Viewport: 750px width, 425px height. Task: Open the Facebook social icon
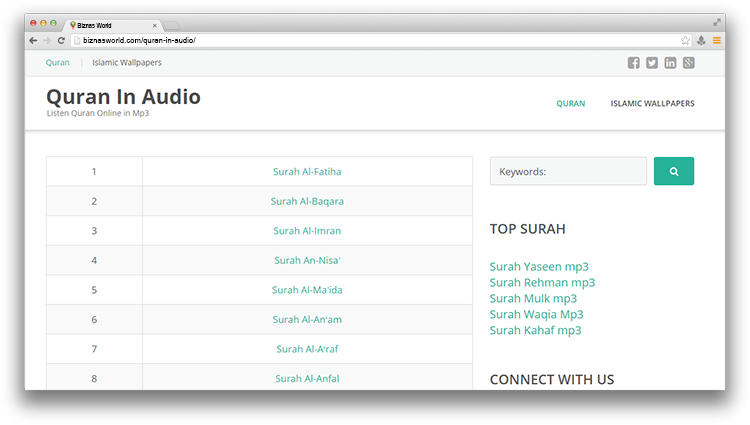point(634,63)
